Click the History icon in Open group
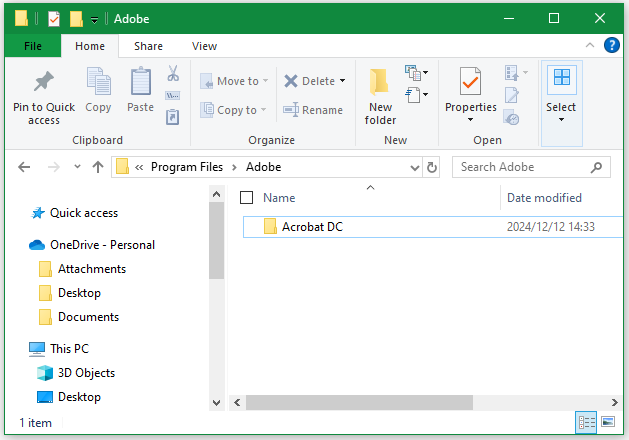The width and height of the screenshot is (629, 440). [x=511, y=117]
